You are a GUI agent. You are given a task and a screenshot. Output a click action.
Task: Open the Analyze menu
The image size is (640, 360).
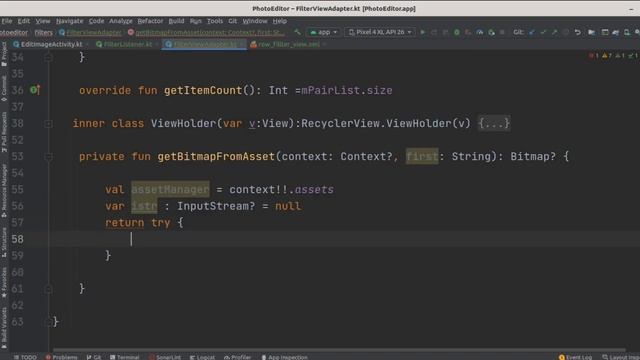pyautogui.click(x=120, y=21)
